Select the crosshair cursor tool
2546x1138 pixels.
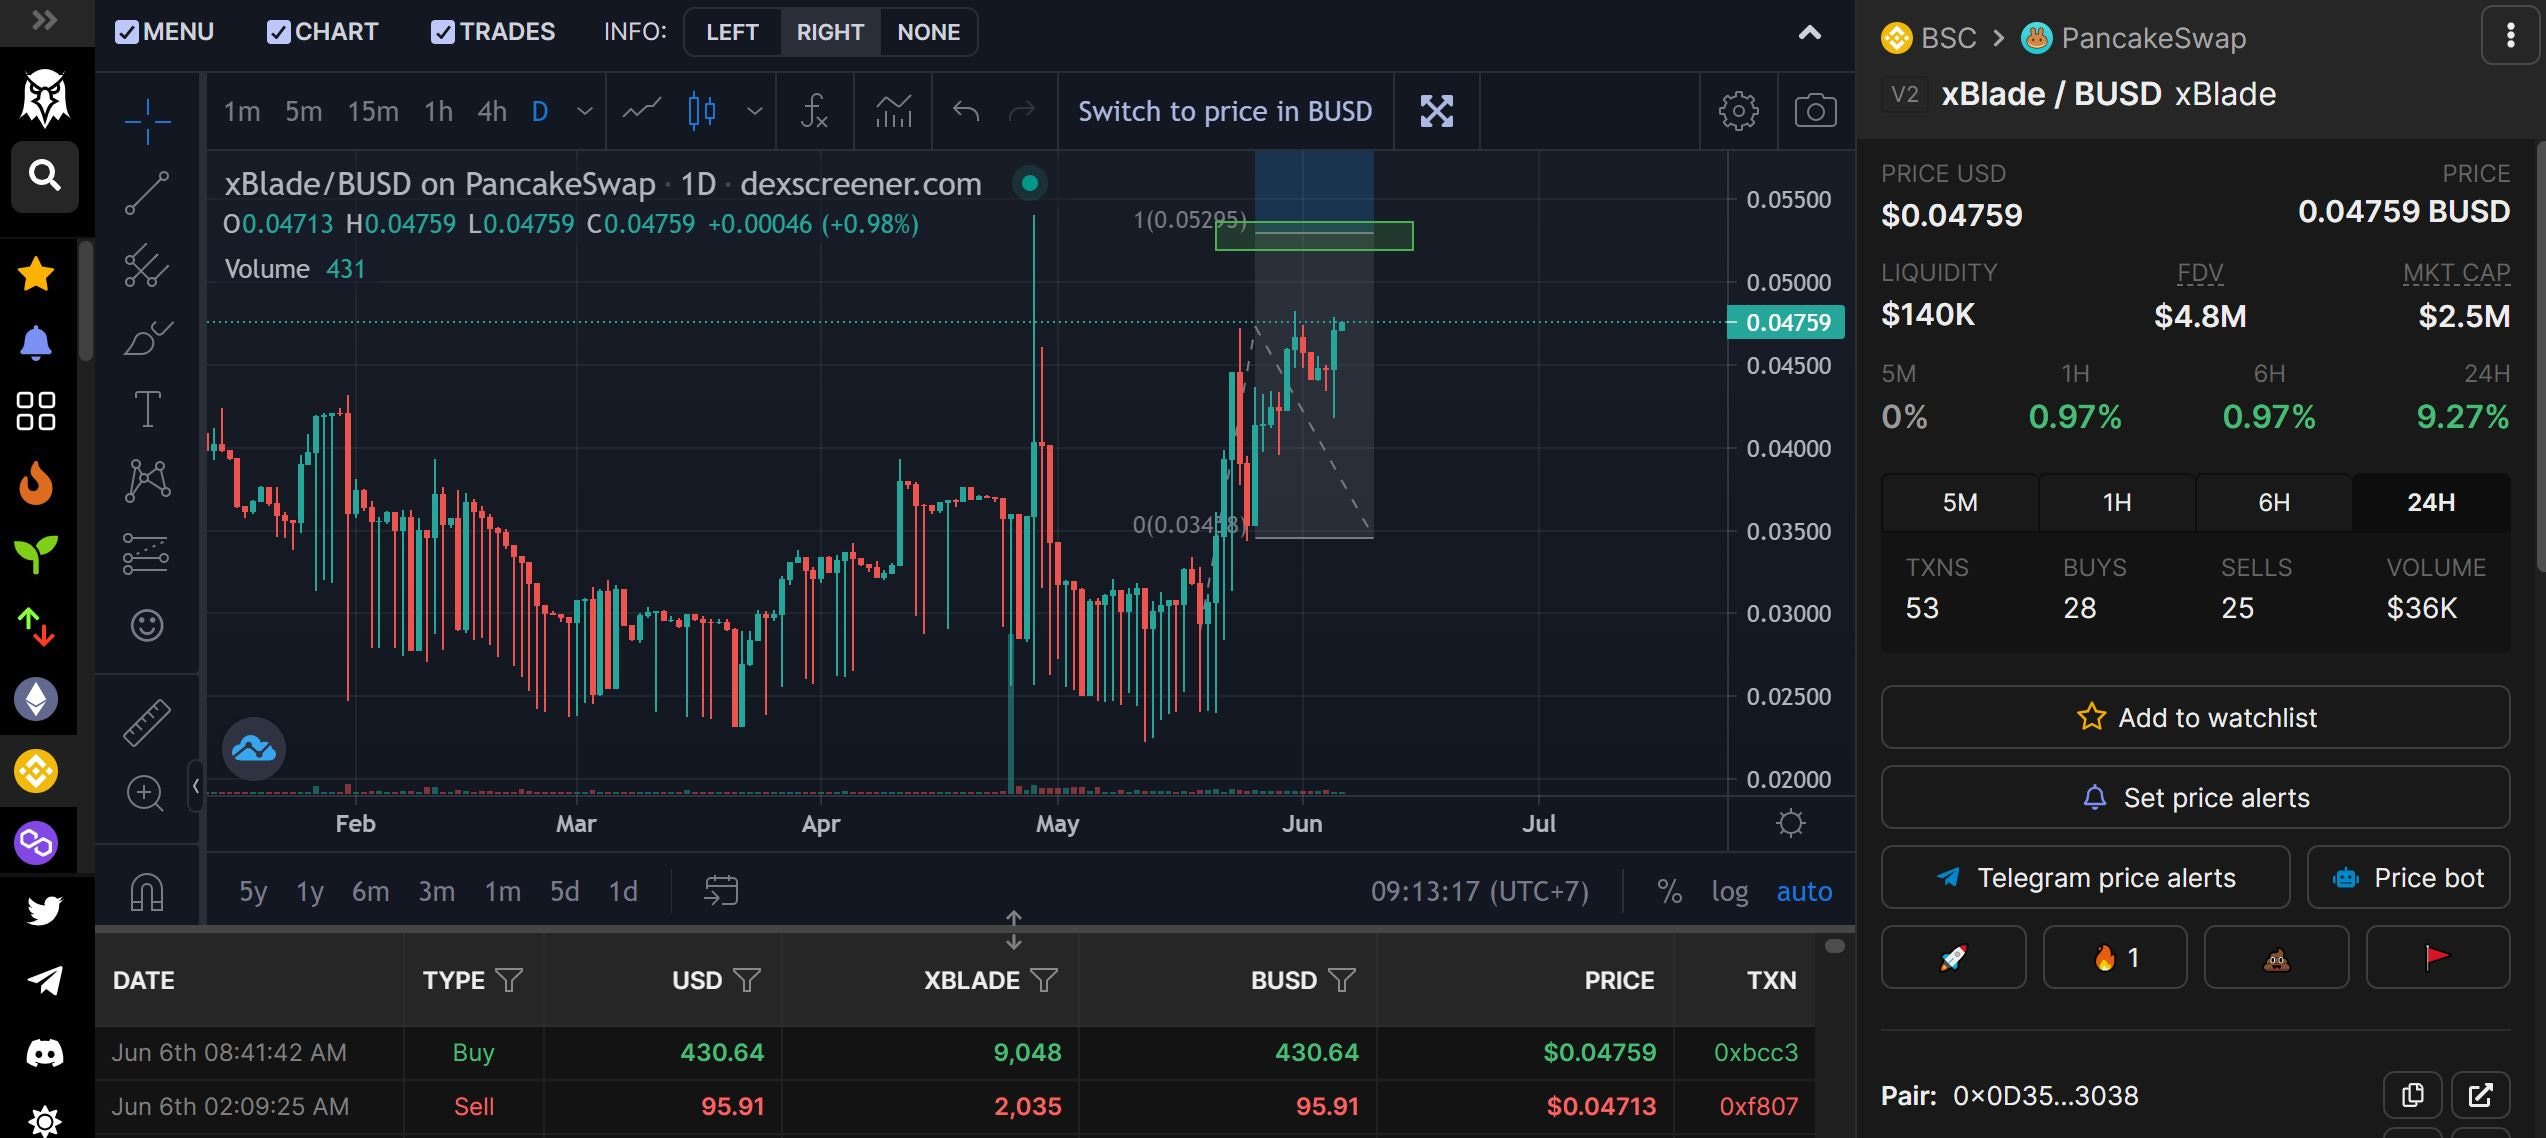click(x=147, y=121)
